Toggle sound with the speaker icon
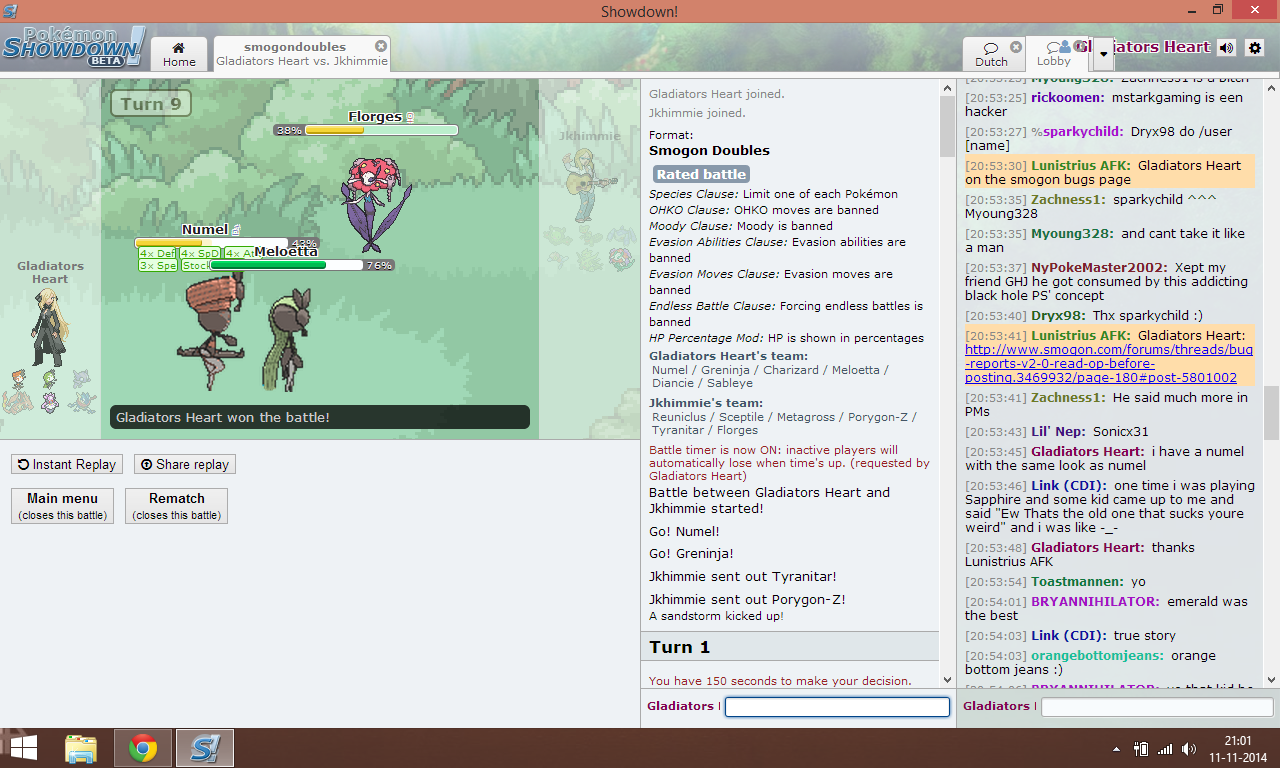Image resolution: width=1280 pixels, height=768 pixels. (1227, 47)
